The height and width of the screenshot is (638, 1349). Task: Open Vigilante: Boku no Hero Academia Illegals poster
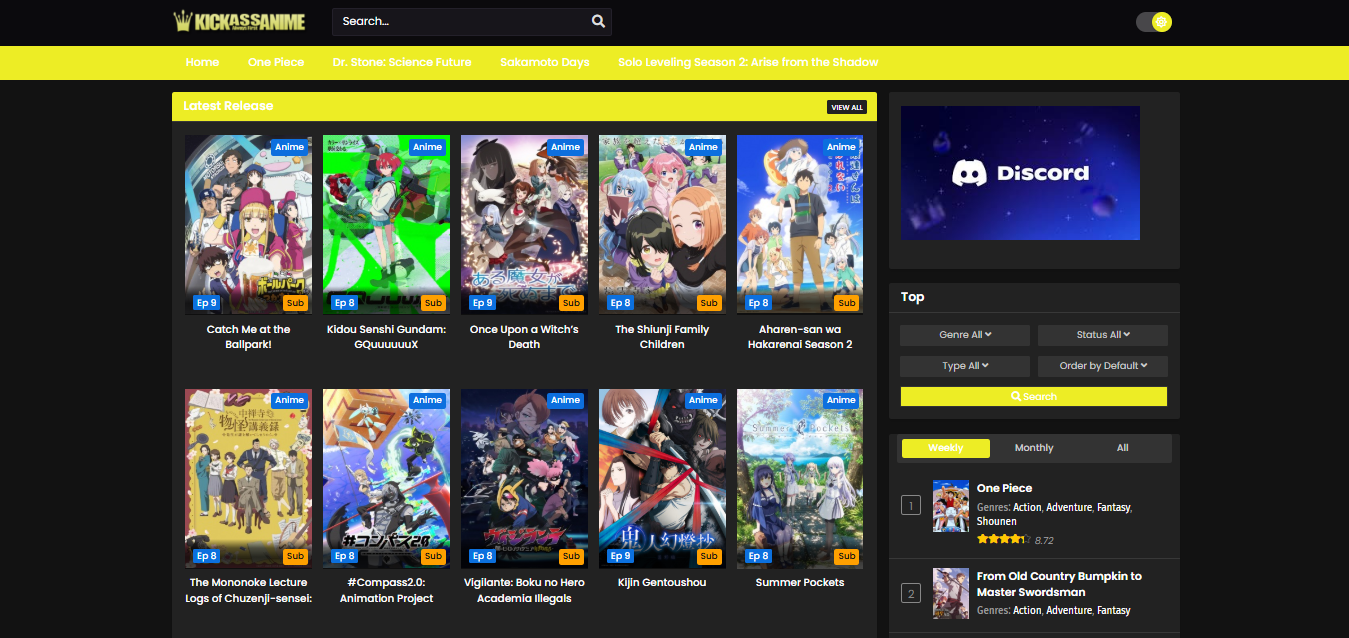pyautogui.click(x=524, y=479)
